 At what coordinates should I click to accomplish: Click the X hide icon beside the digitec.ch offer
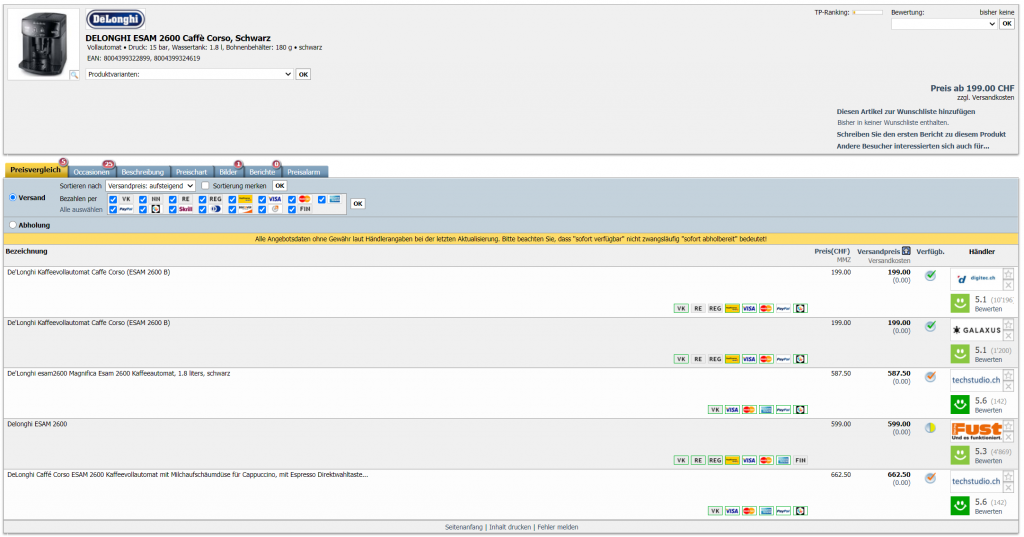1008,286
